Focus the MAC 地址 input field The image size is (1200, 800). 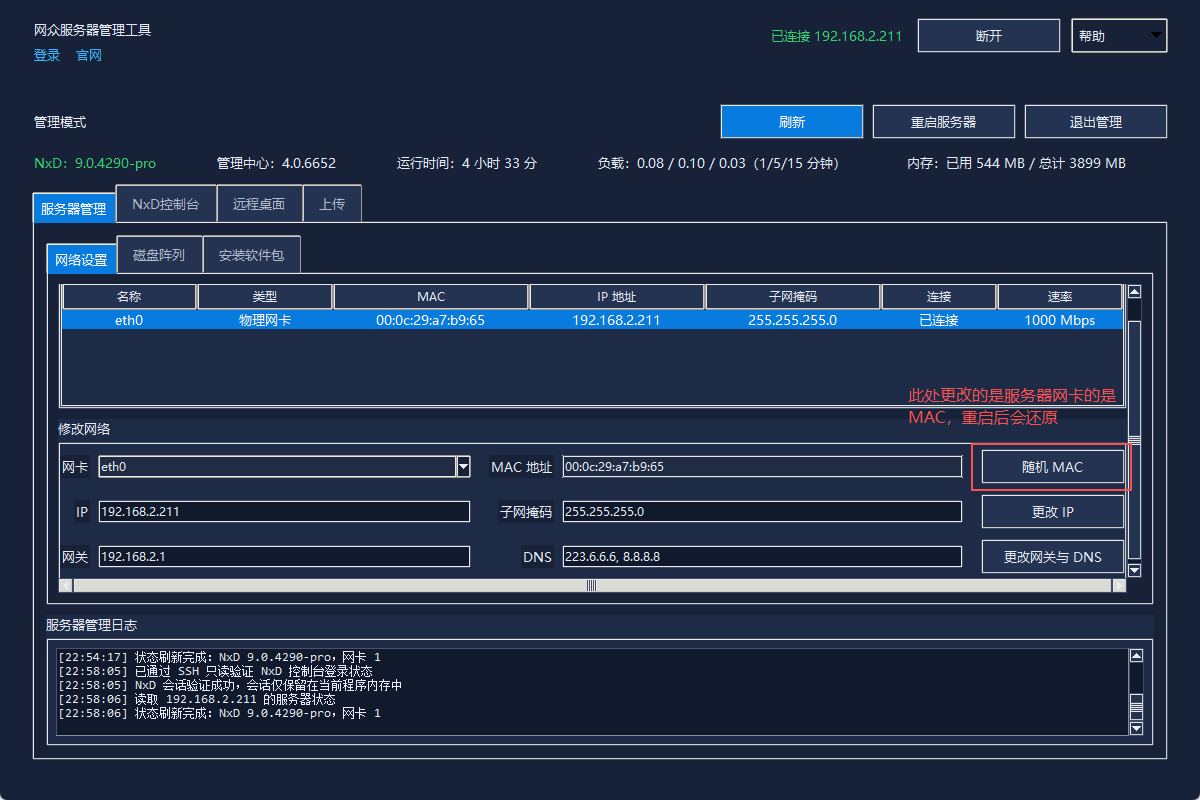(x=762, y=467)
